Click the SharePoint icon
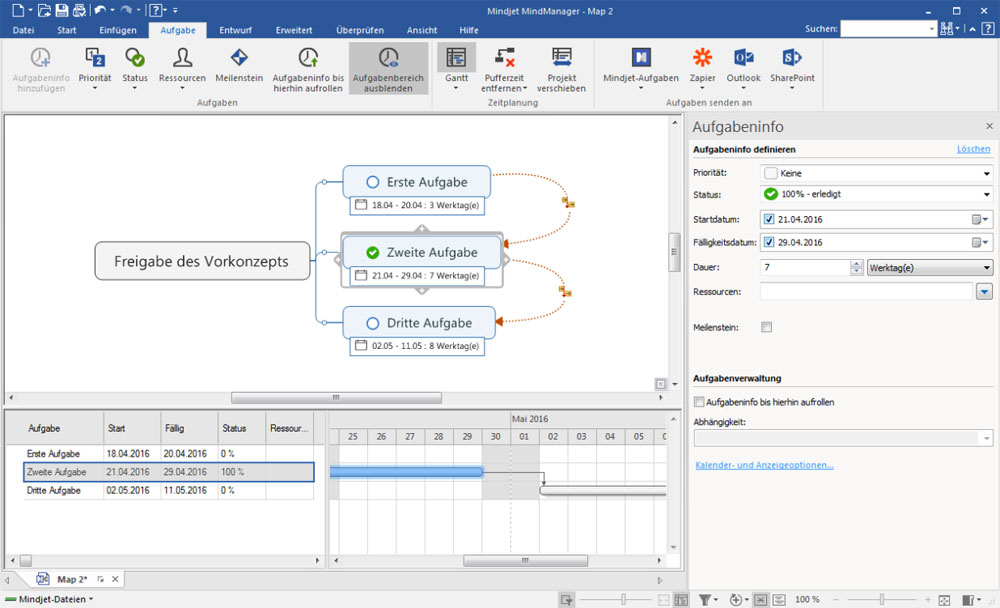This screenshot has height=608, width=1000. pos(792,58)
